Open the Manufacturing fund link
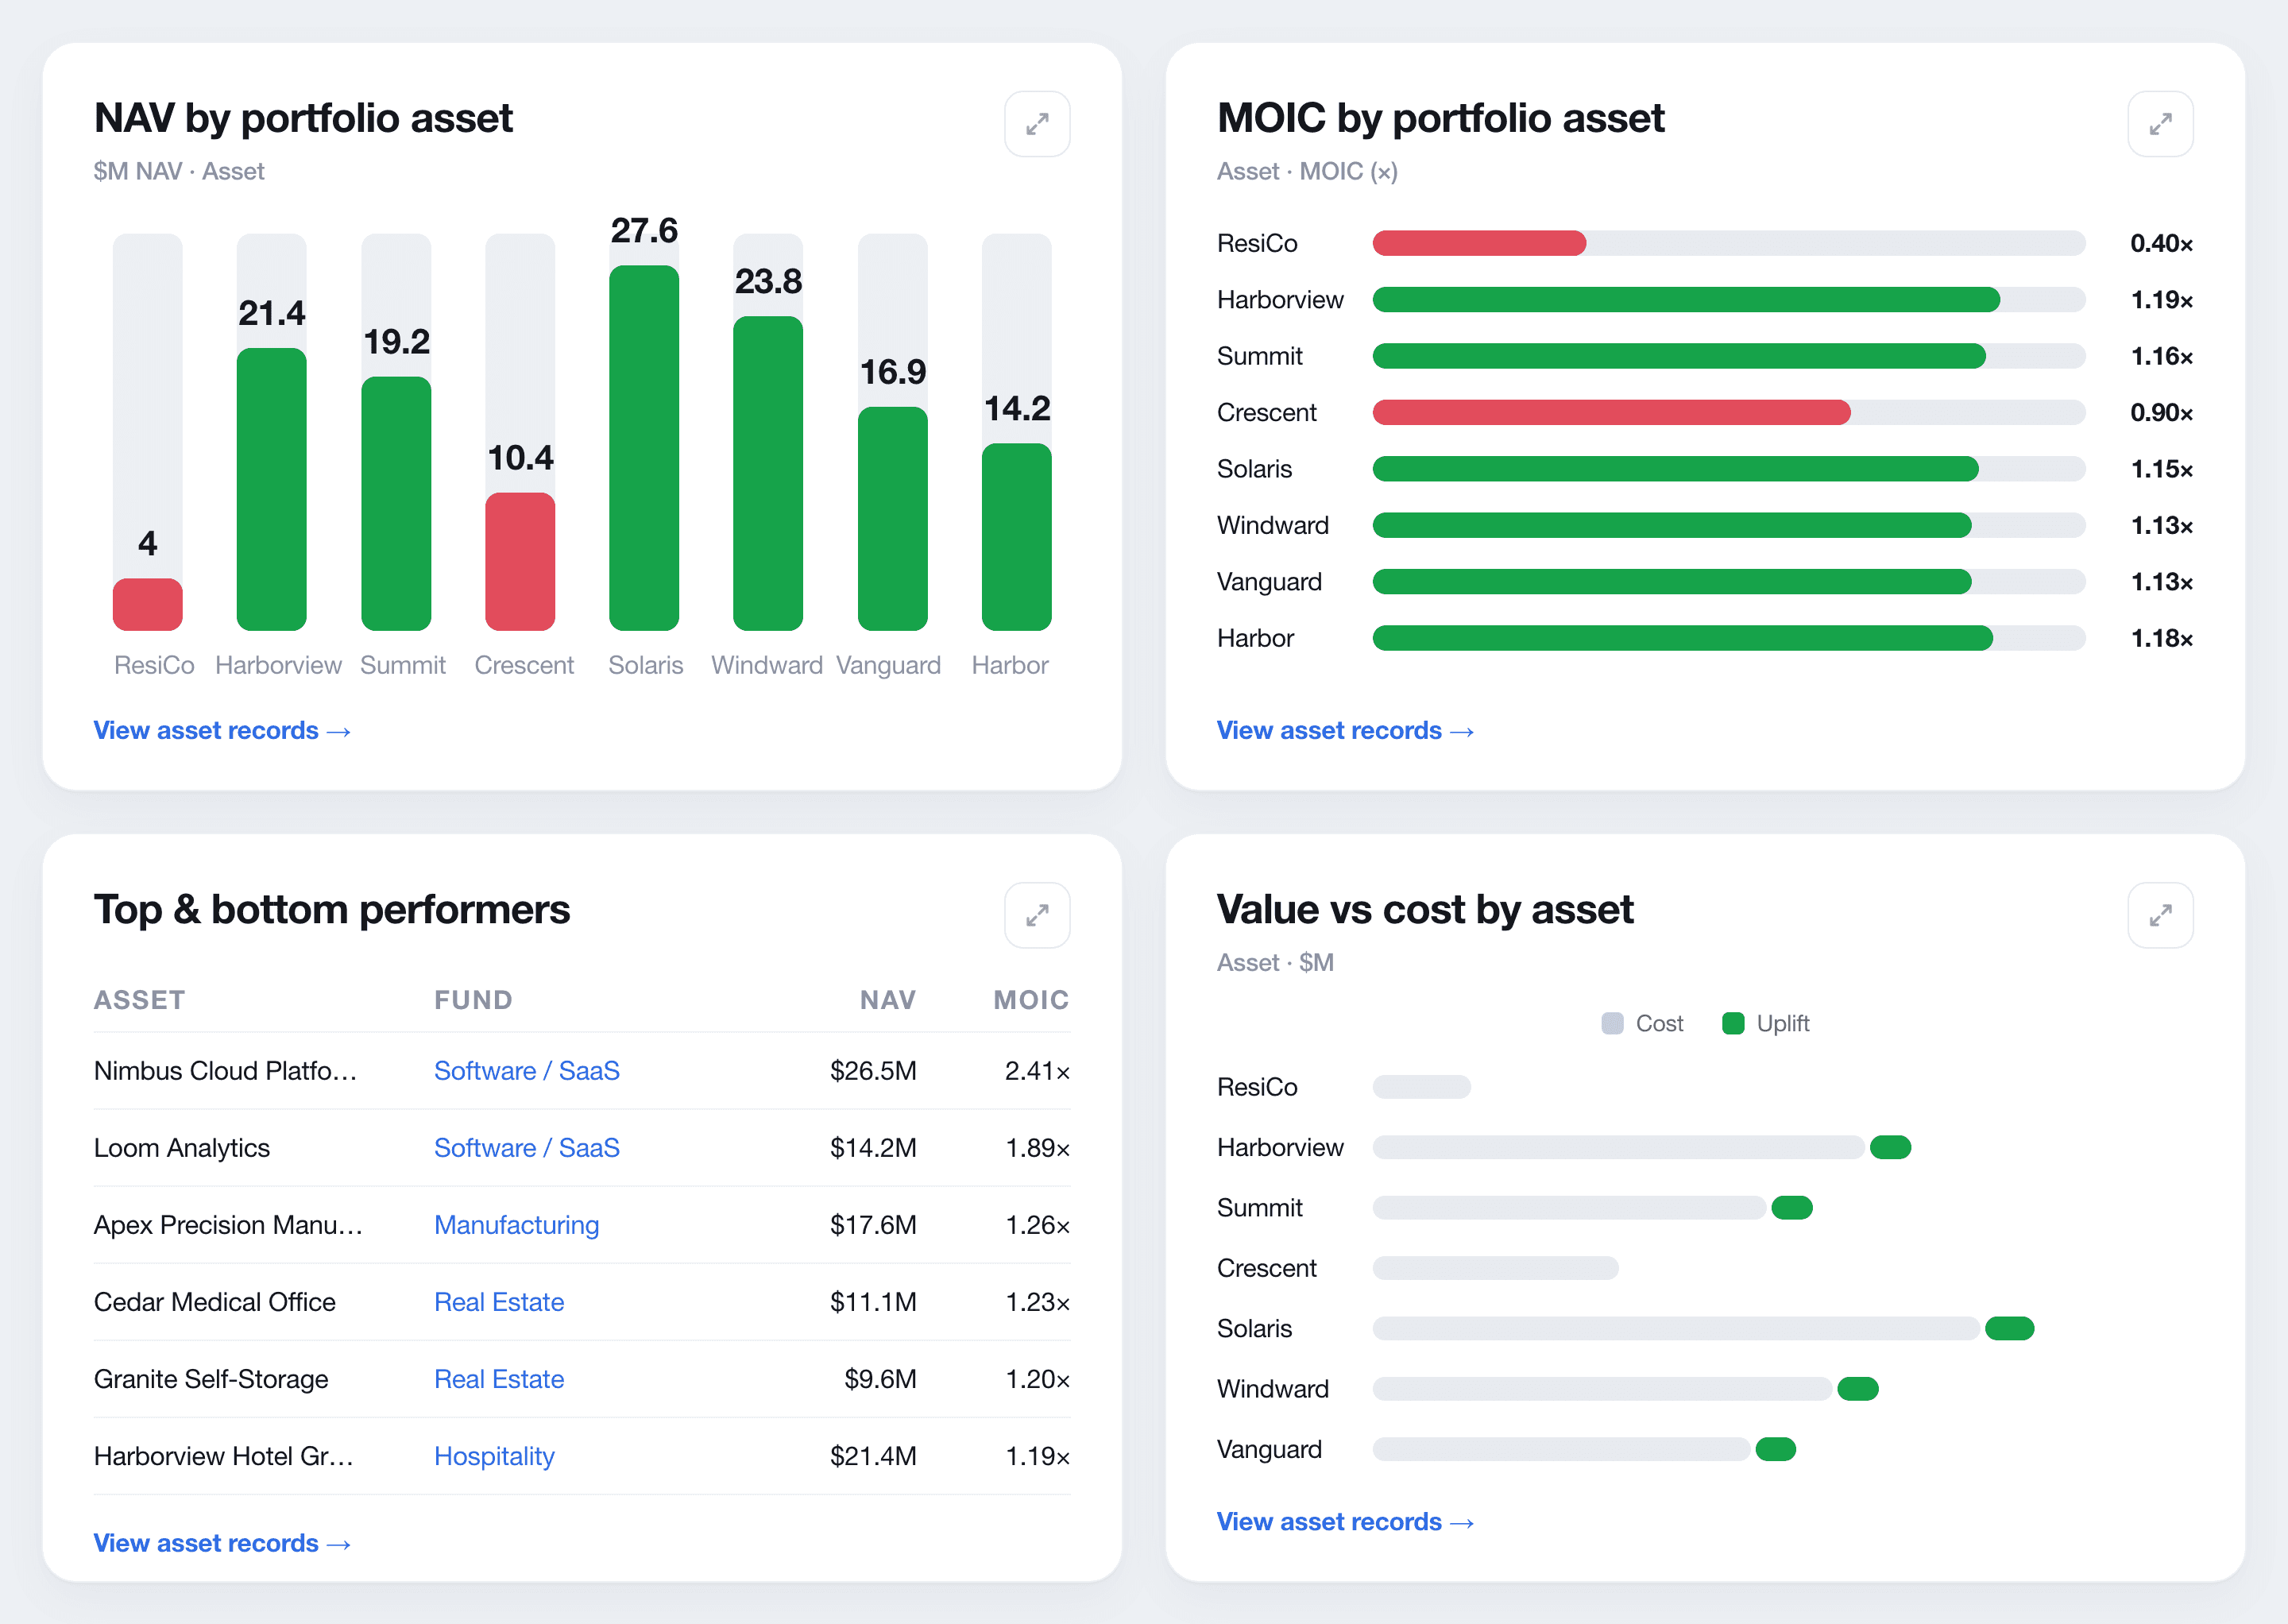 (x=516, y=1225)
